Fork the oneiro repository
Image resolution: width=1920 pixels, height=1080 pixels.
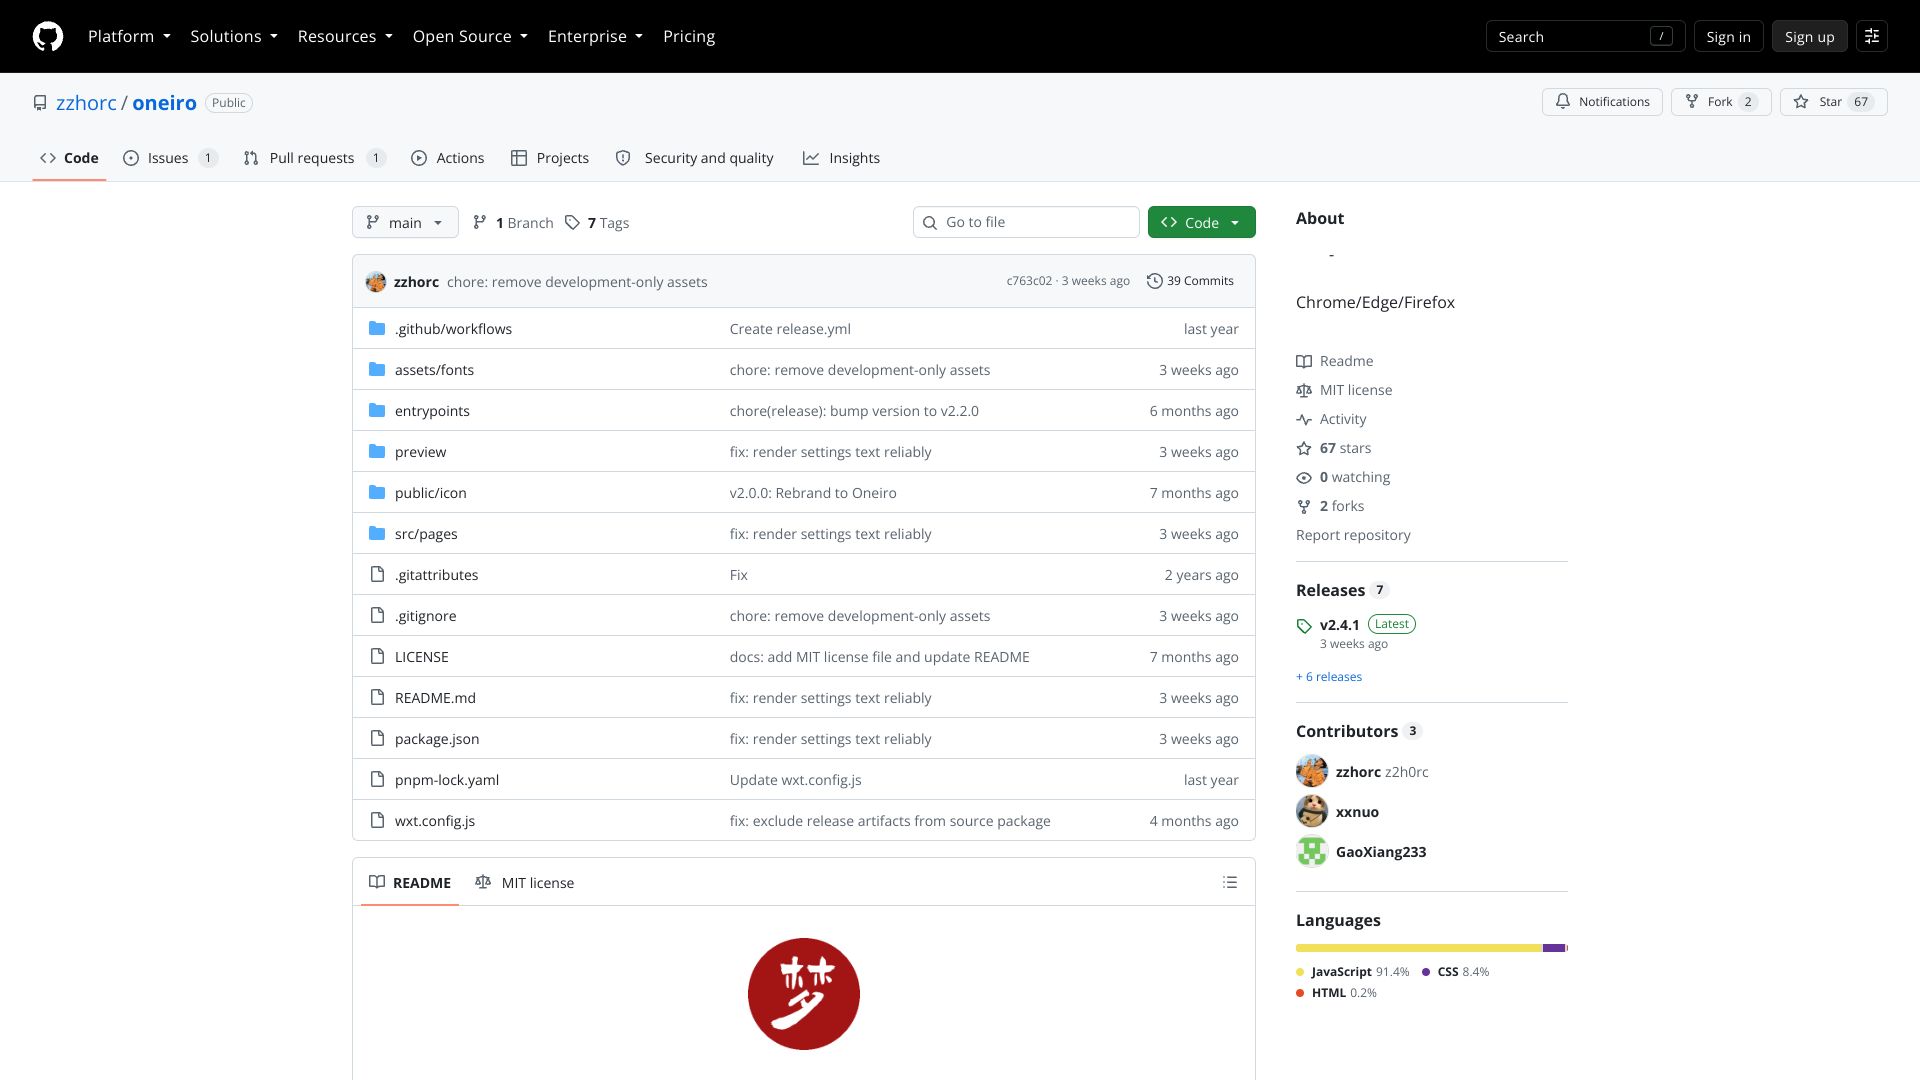click(x=1721, y=102)
